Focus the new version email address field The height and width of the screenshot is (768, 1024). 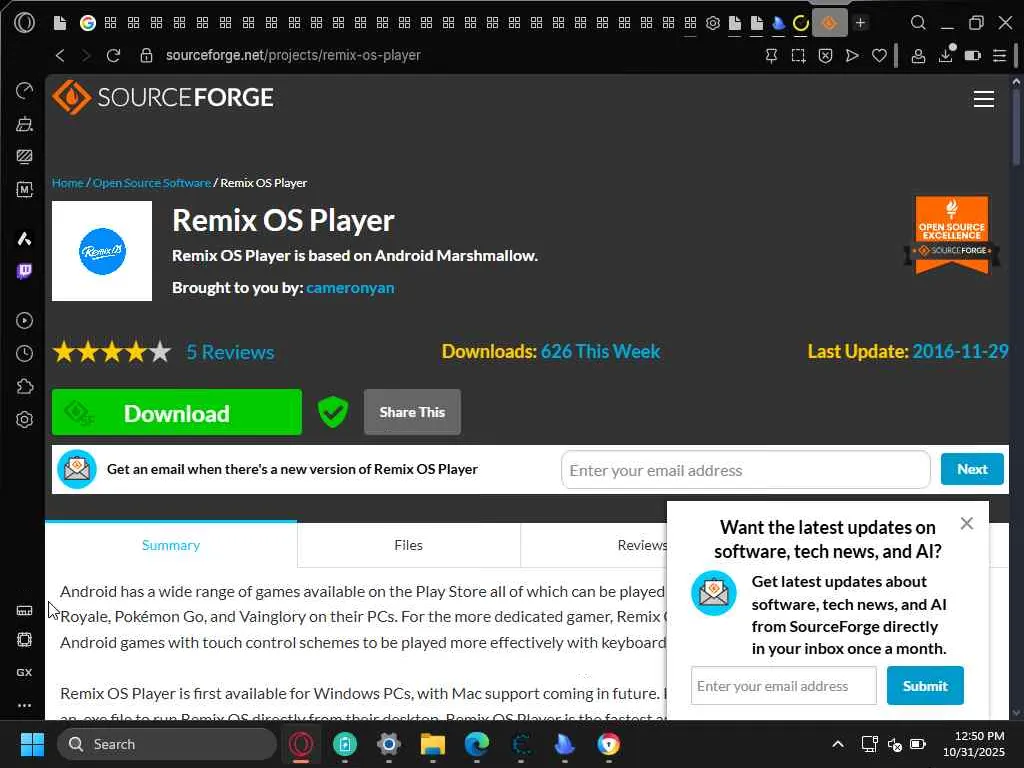(x=745, y=470)
